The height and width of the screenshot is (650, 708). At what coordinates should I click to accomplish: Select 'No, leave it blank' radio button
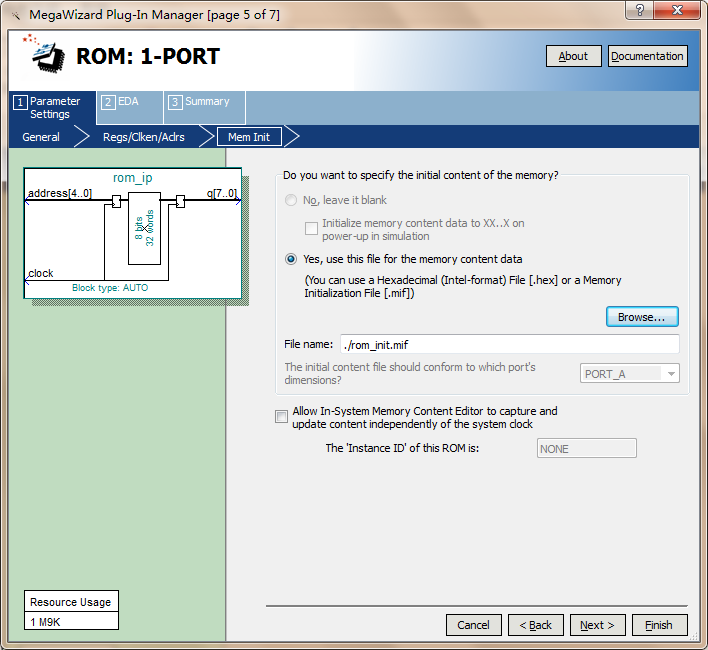(x=291, y=200)
